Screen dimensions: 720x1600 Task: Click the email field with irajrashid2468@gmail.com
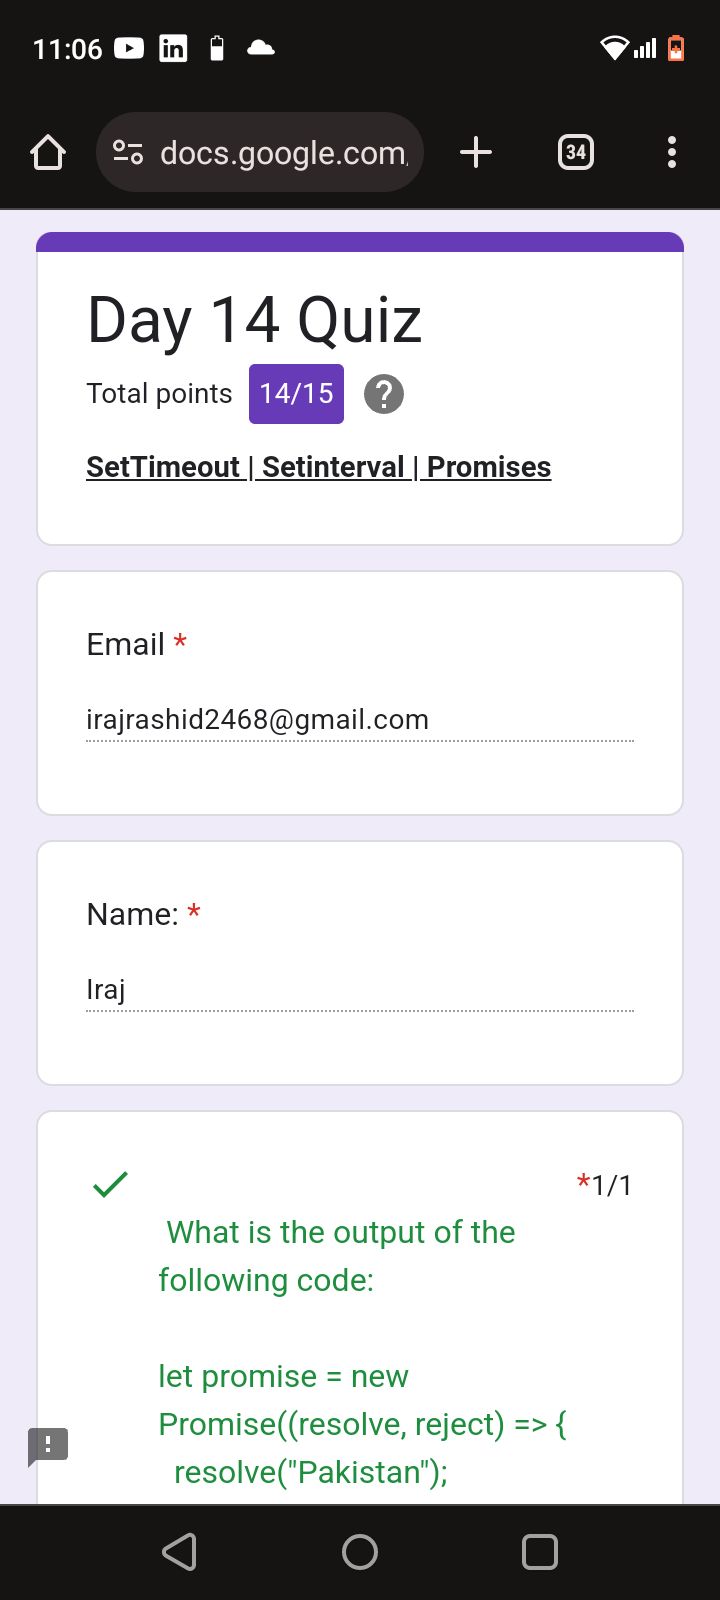click(360, 720)
